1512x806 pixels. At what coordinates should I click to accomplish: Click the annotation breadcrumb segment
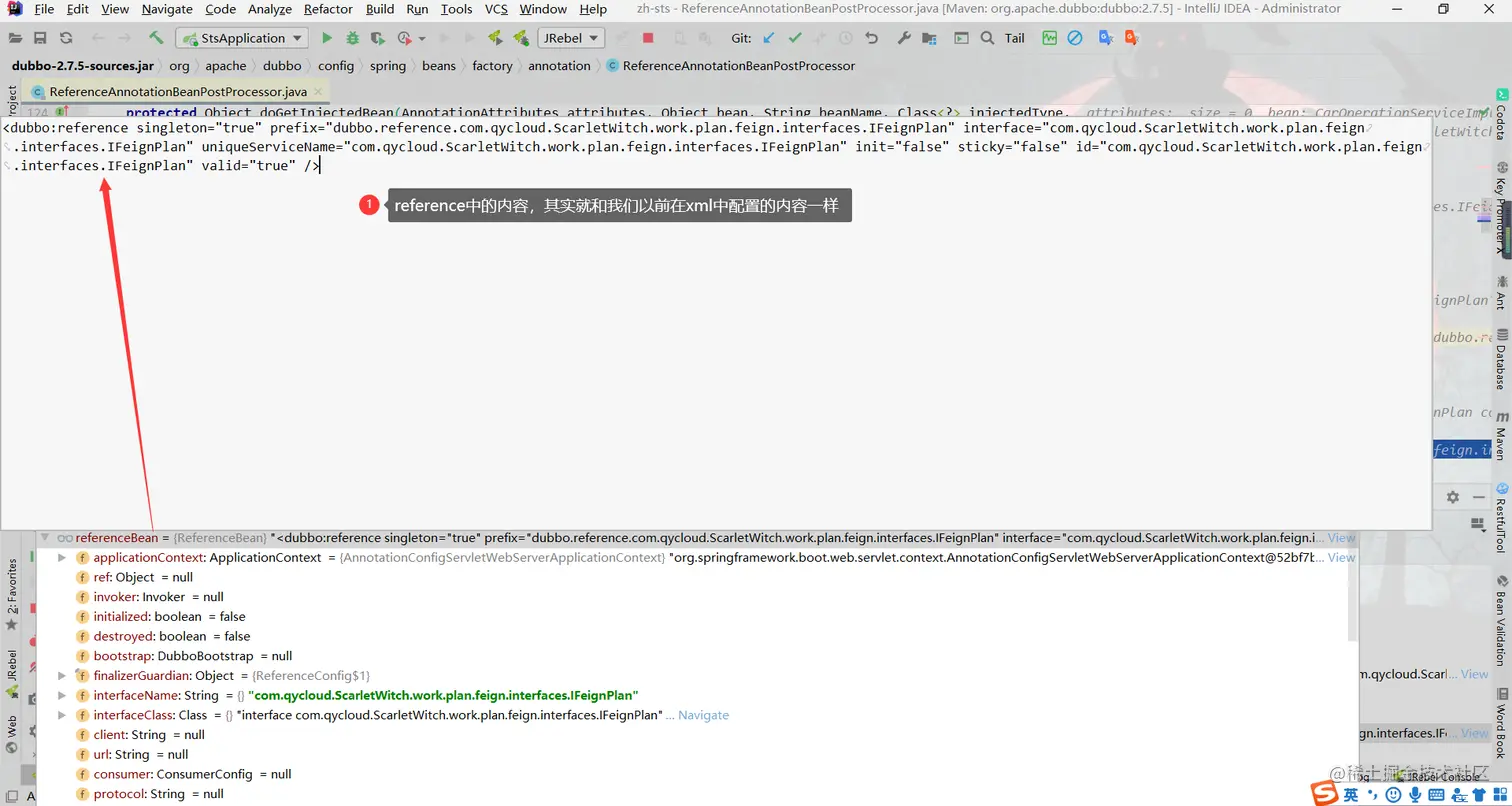[x=559, y=66]
